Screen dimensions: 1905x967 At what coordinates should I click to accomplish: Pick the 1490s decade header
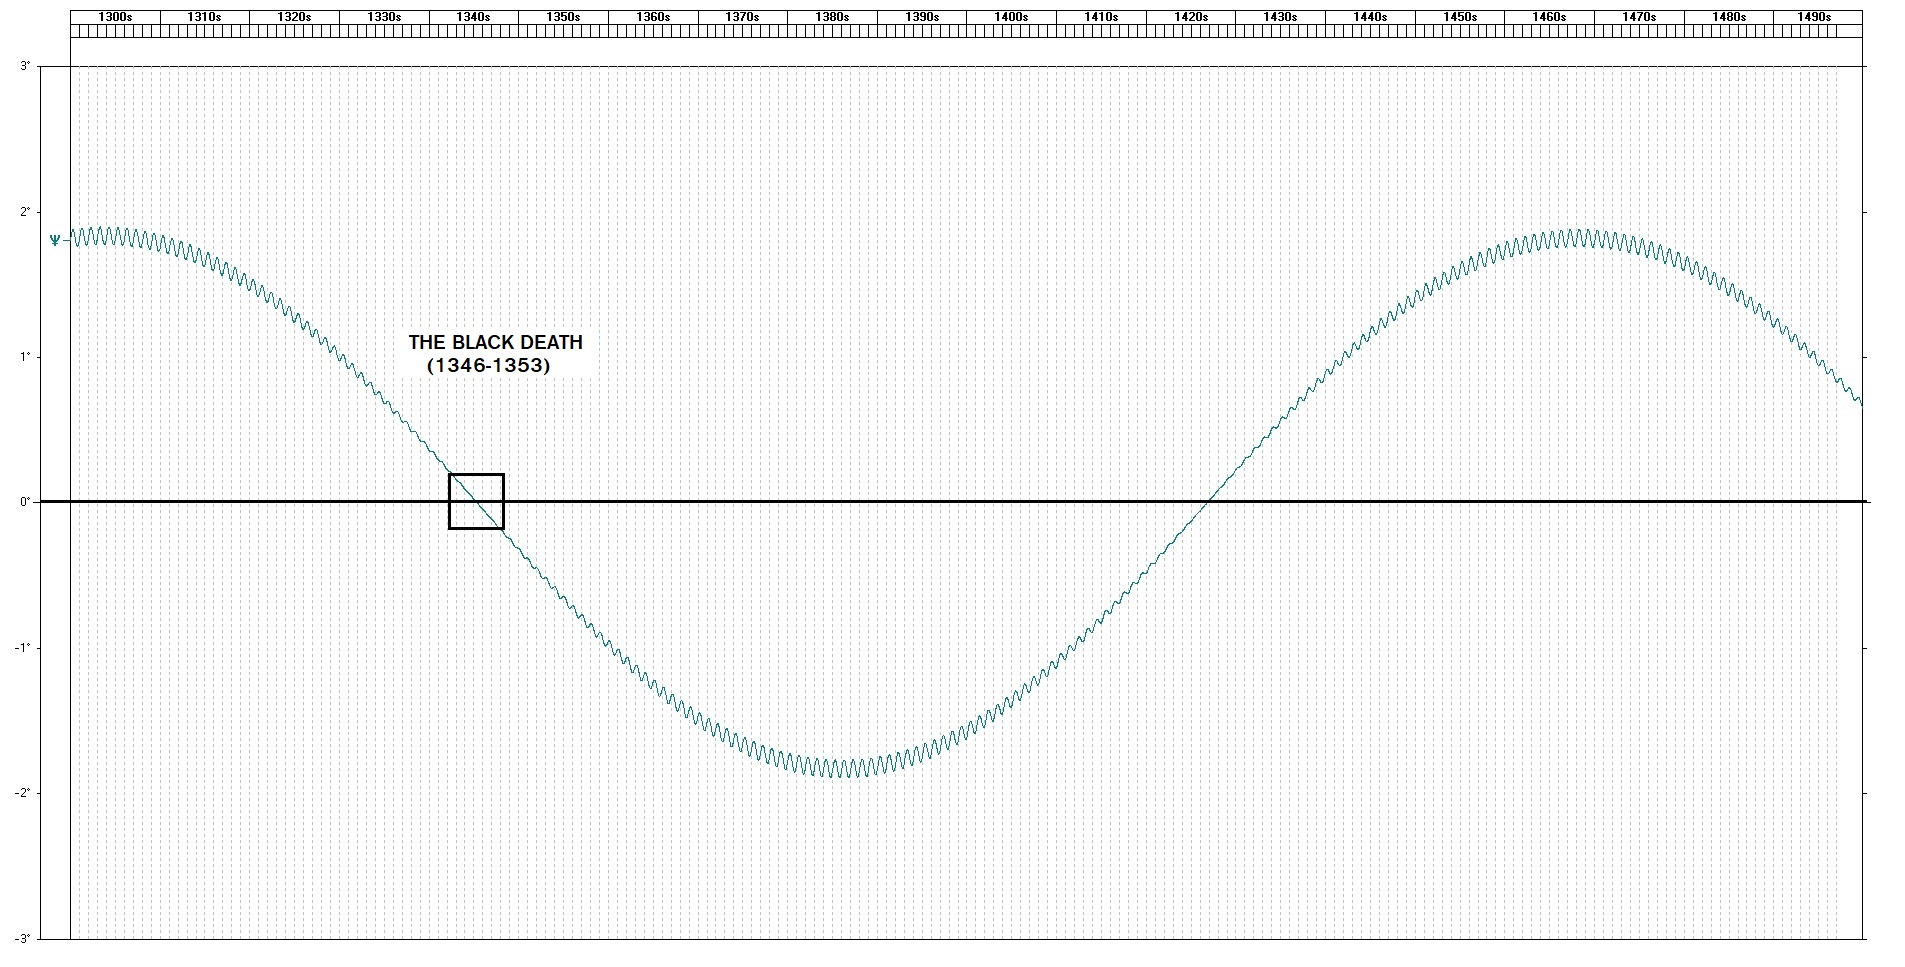point(1814,17)
